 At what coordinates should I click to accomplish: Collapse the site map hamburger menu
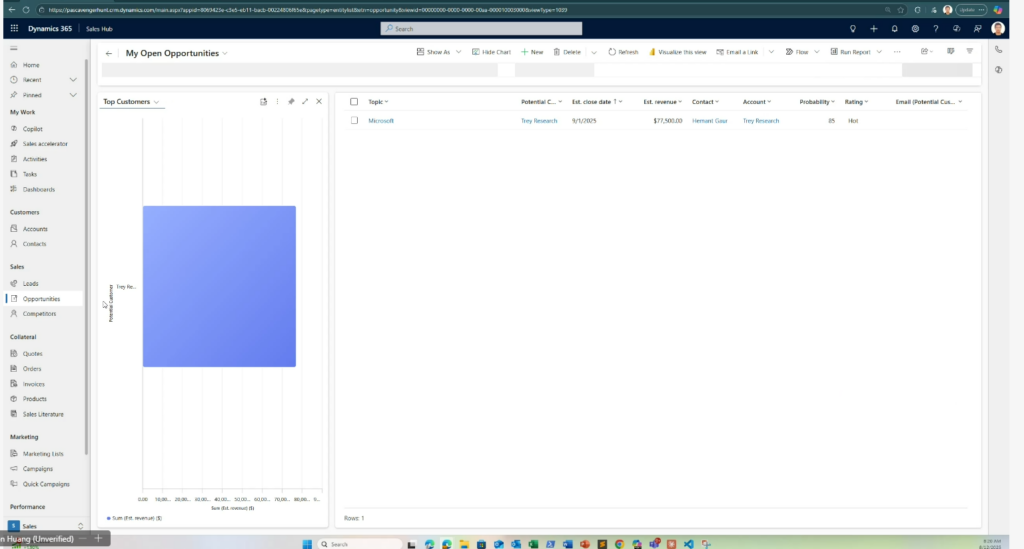(x=14, y=48)
